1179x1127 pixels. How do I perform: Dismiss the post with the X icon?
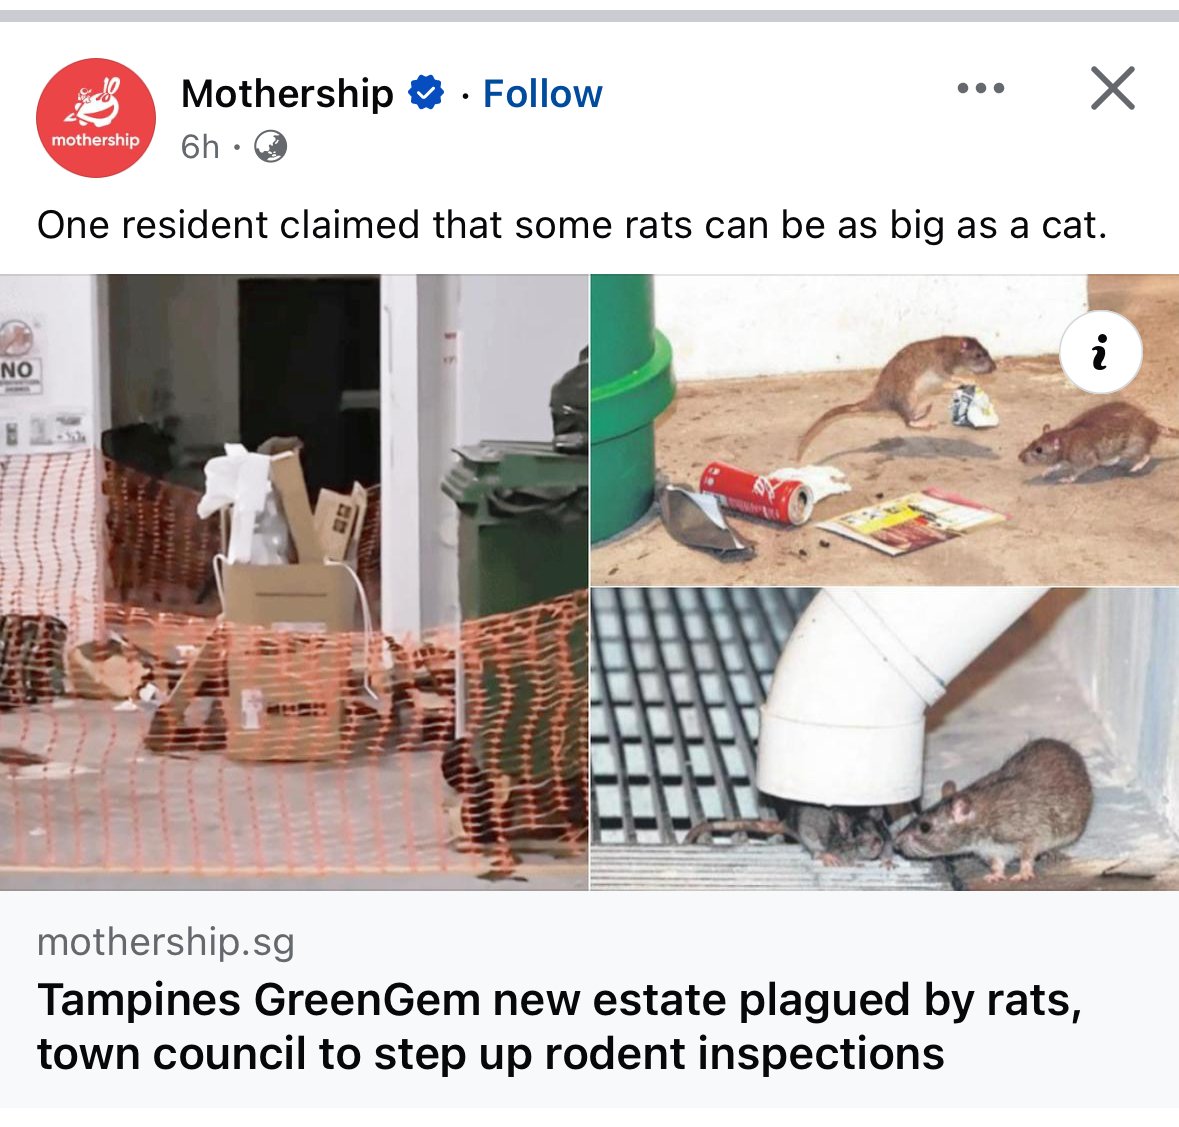coord(1112,88)
